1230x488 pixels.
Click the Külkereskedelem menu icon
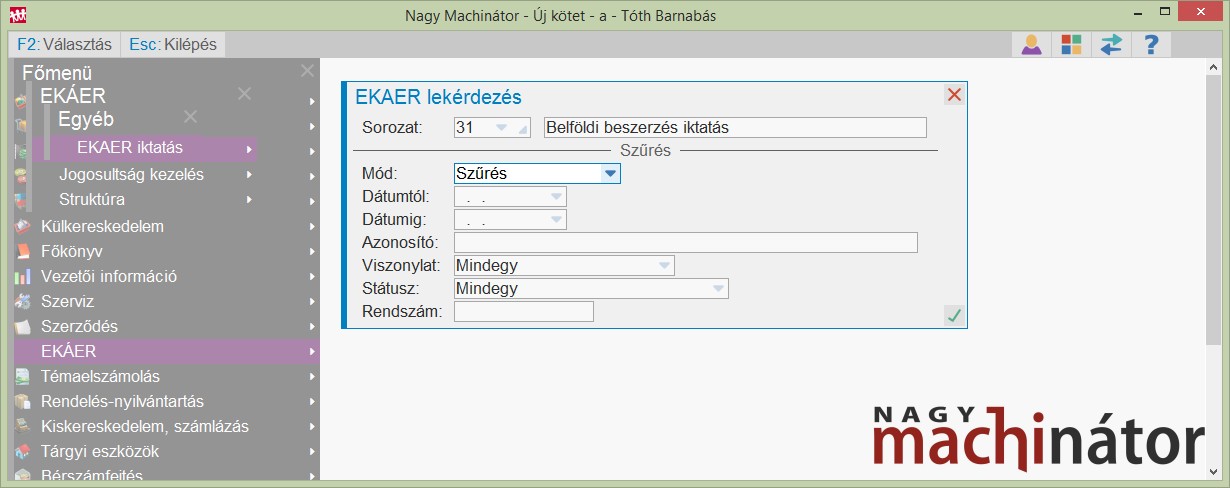(23, 227)
